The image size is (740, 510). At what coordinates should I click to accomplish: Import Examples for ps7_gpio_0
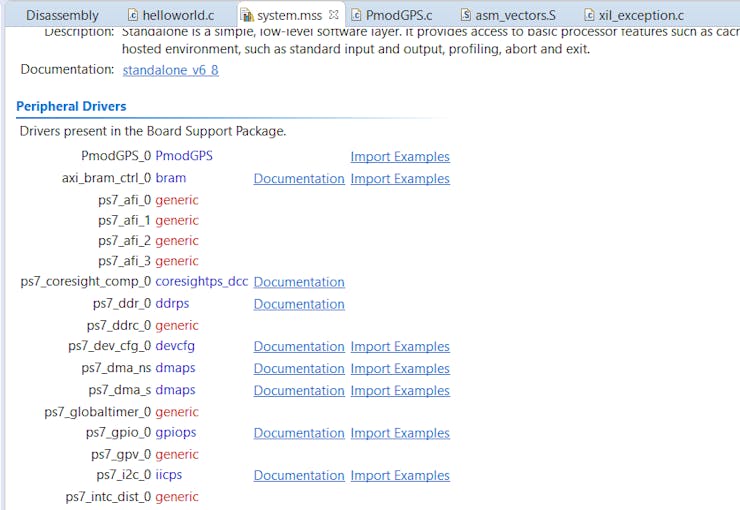click(x=400, y=433)
